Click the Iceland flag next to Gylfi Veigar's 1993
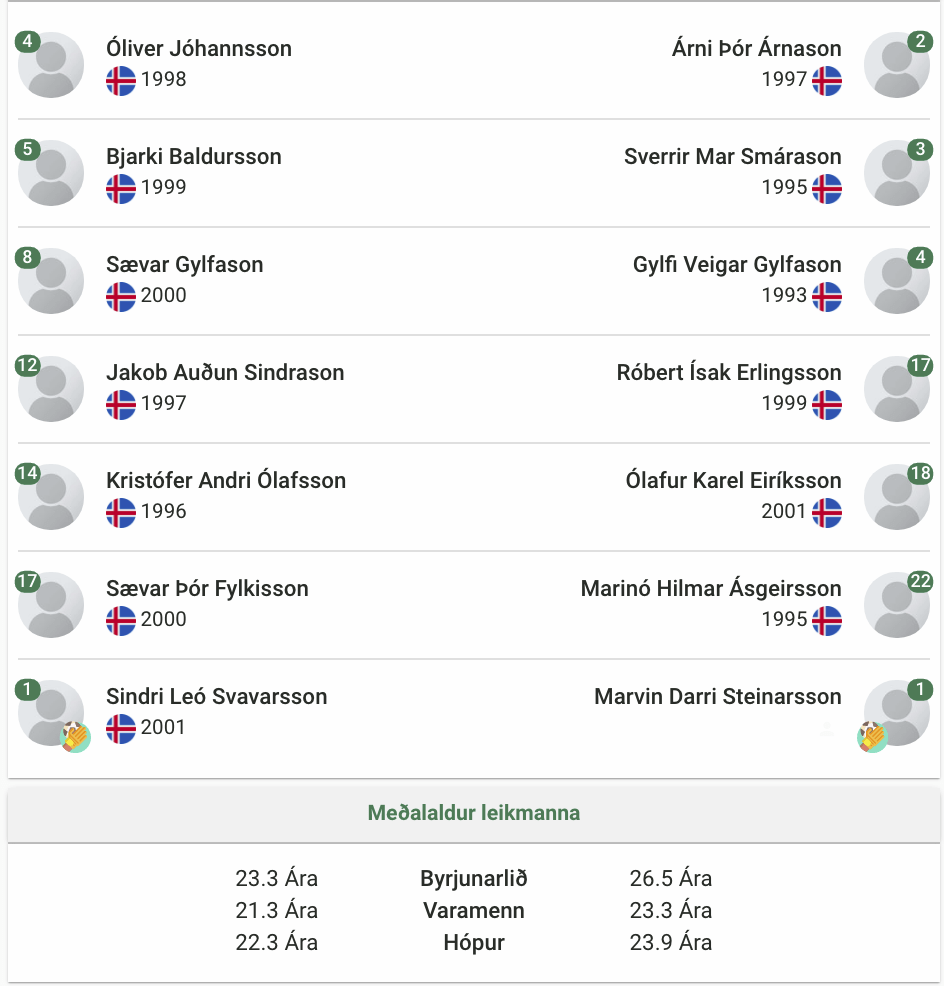 (x=827, y=297)
